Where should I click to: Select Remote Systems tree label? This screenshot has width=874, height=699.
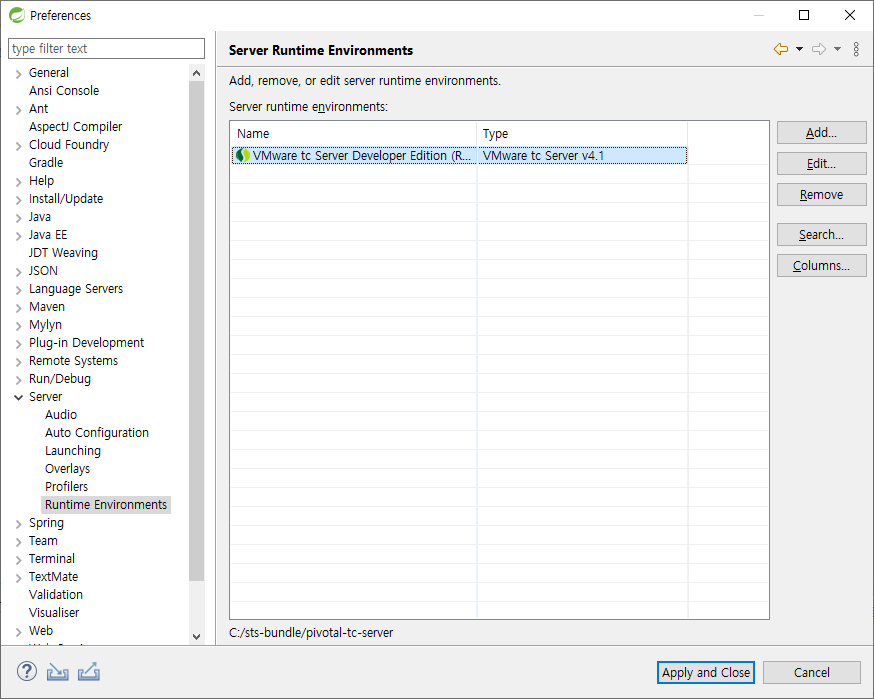click(x=74, y=361)
